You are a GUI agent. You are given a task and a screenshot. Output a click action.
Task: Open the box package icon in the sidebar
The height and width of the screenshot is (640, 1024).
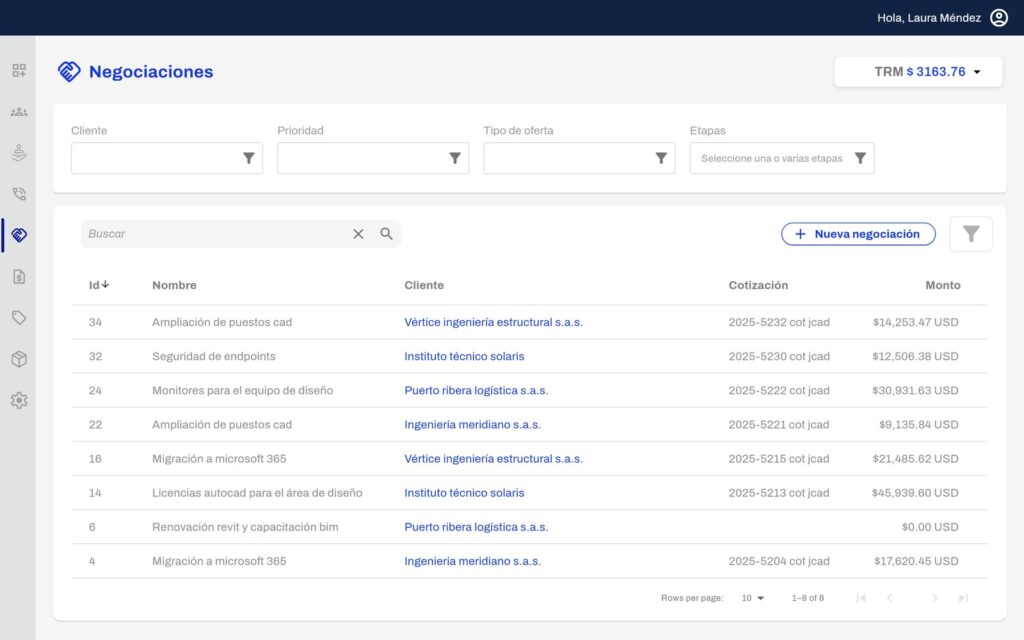pos(19,359)
